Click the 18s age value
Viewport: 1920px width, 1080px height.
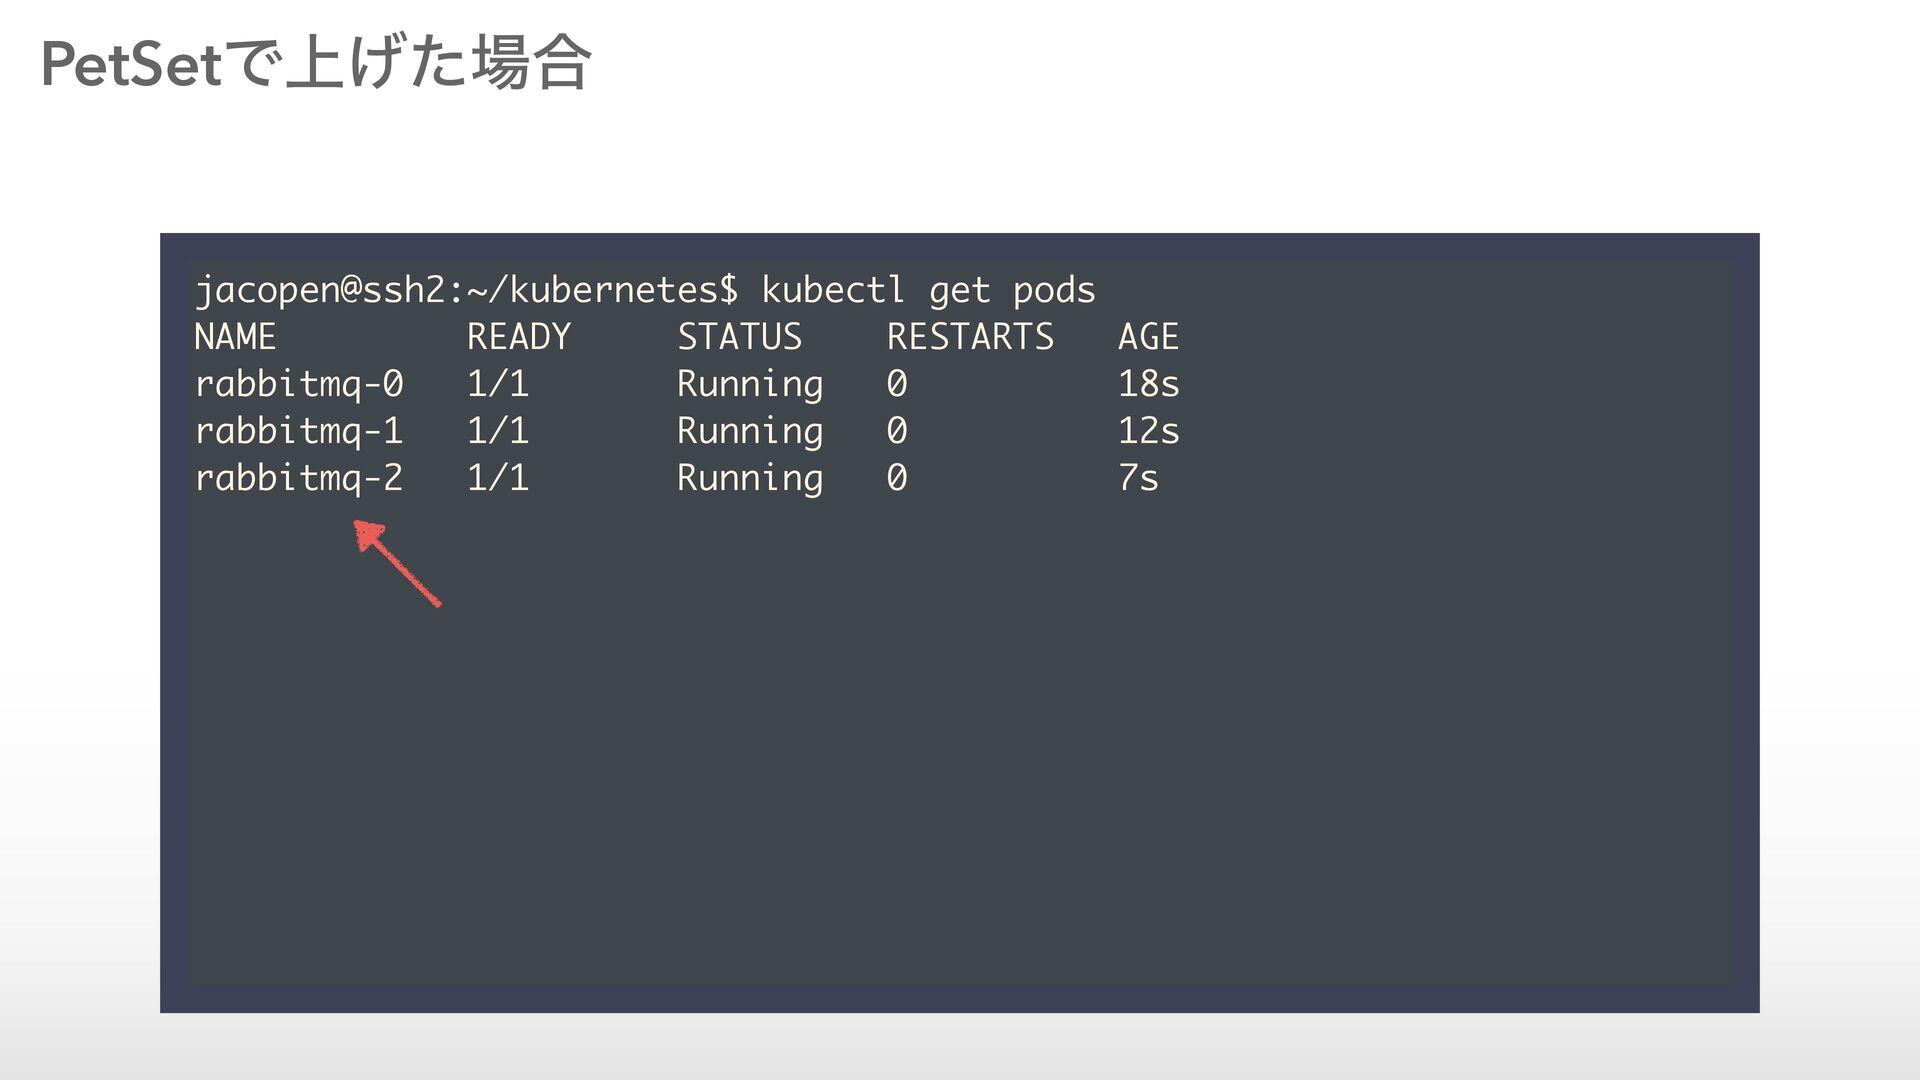coord(1149,384)
